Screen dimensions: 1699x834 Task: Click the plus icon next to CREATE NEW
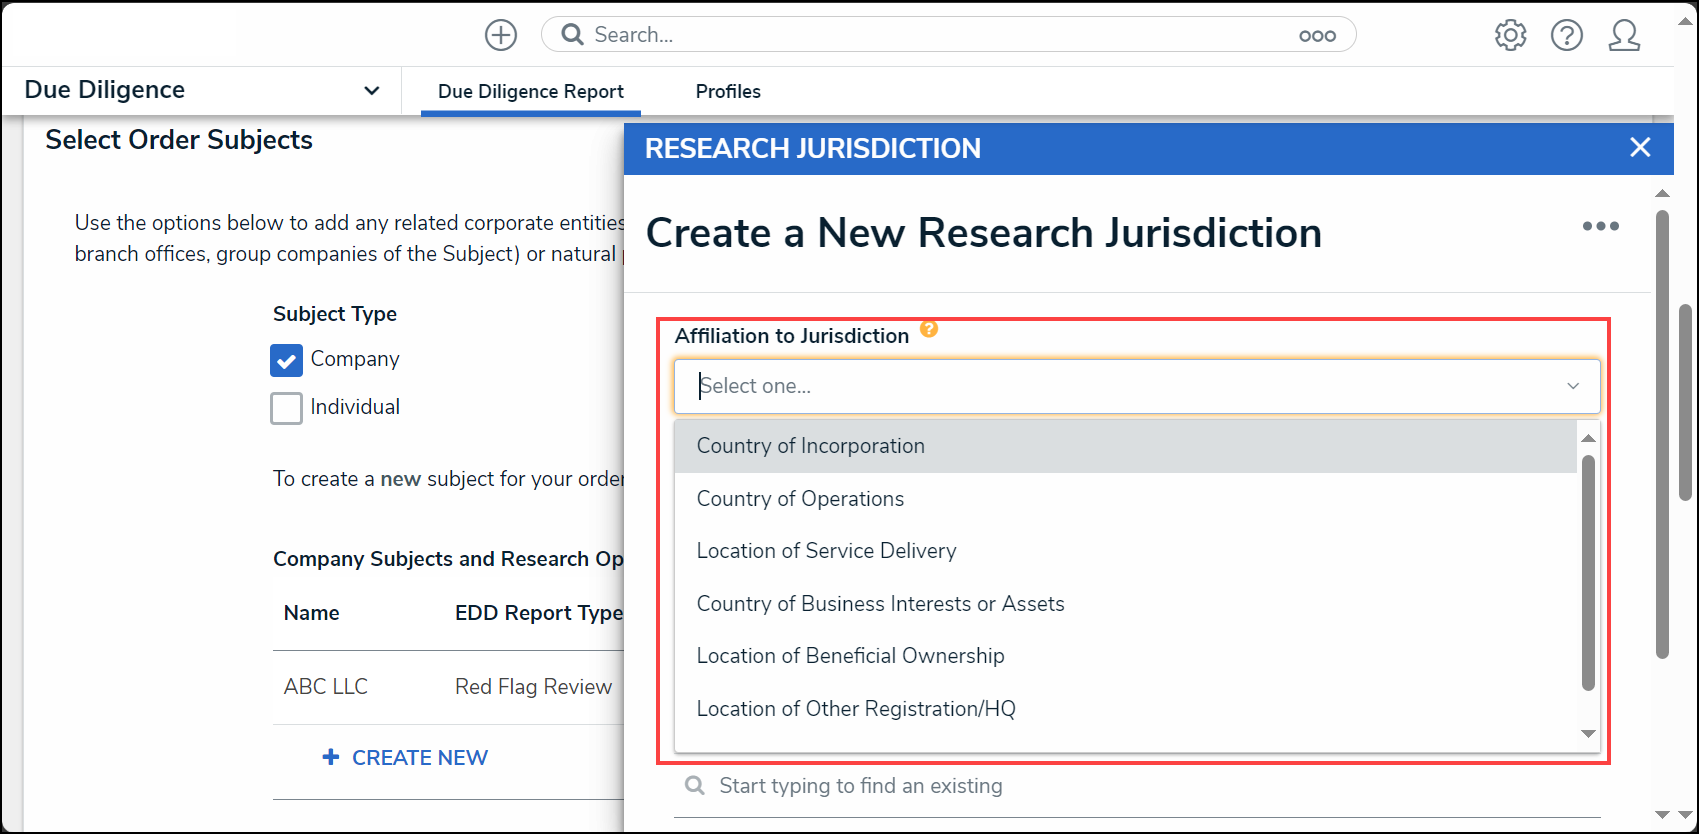[x=331, y=757]
